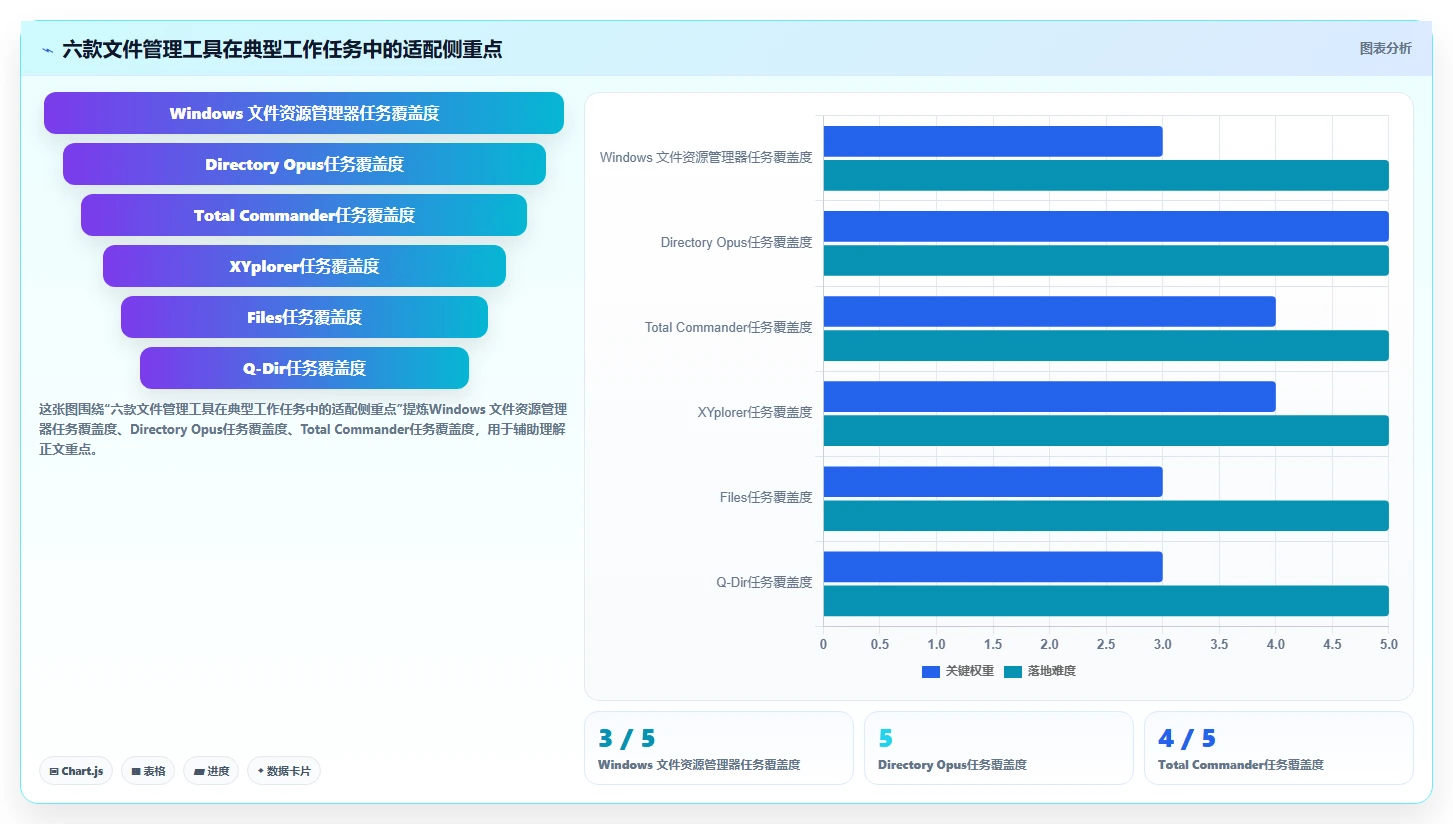Click the blue 关键权重 bar for XYplorer
The width and height of the screenshot is (1453, 824).
coord(1049,396)
